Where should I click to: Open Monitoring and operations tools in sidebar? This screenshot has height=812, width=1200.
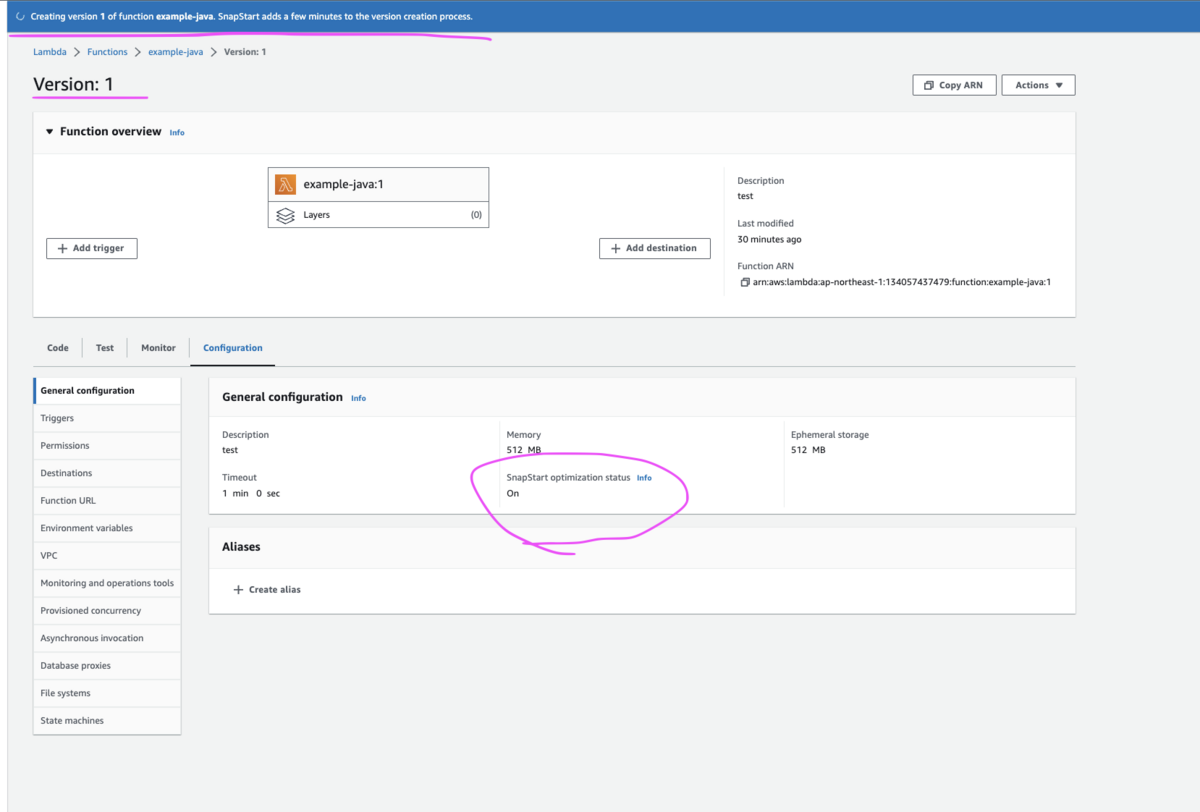(107, 583)
